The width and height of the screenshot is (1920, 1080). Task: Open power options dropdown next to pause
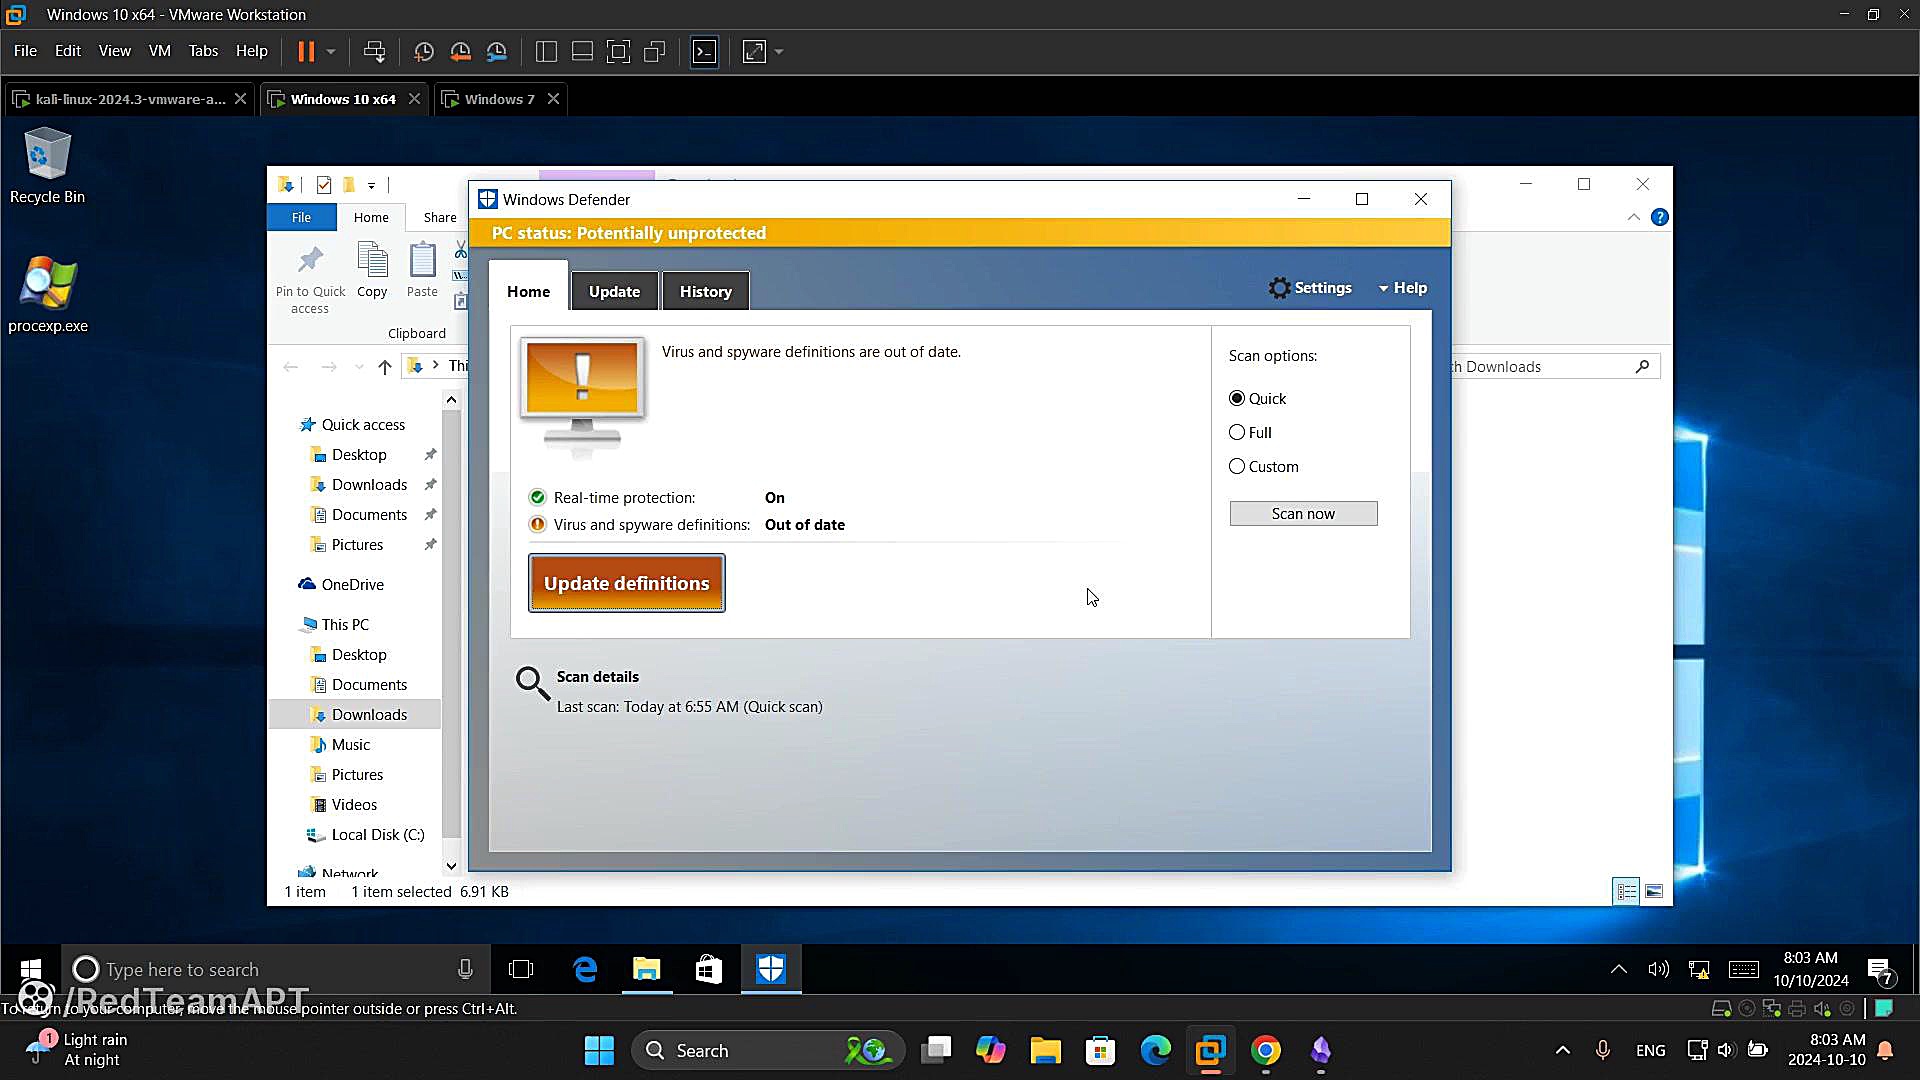(331, 51)
